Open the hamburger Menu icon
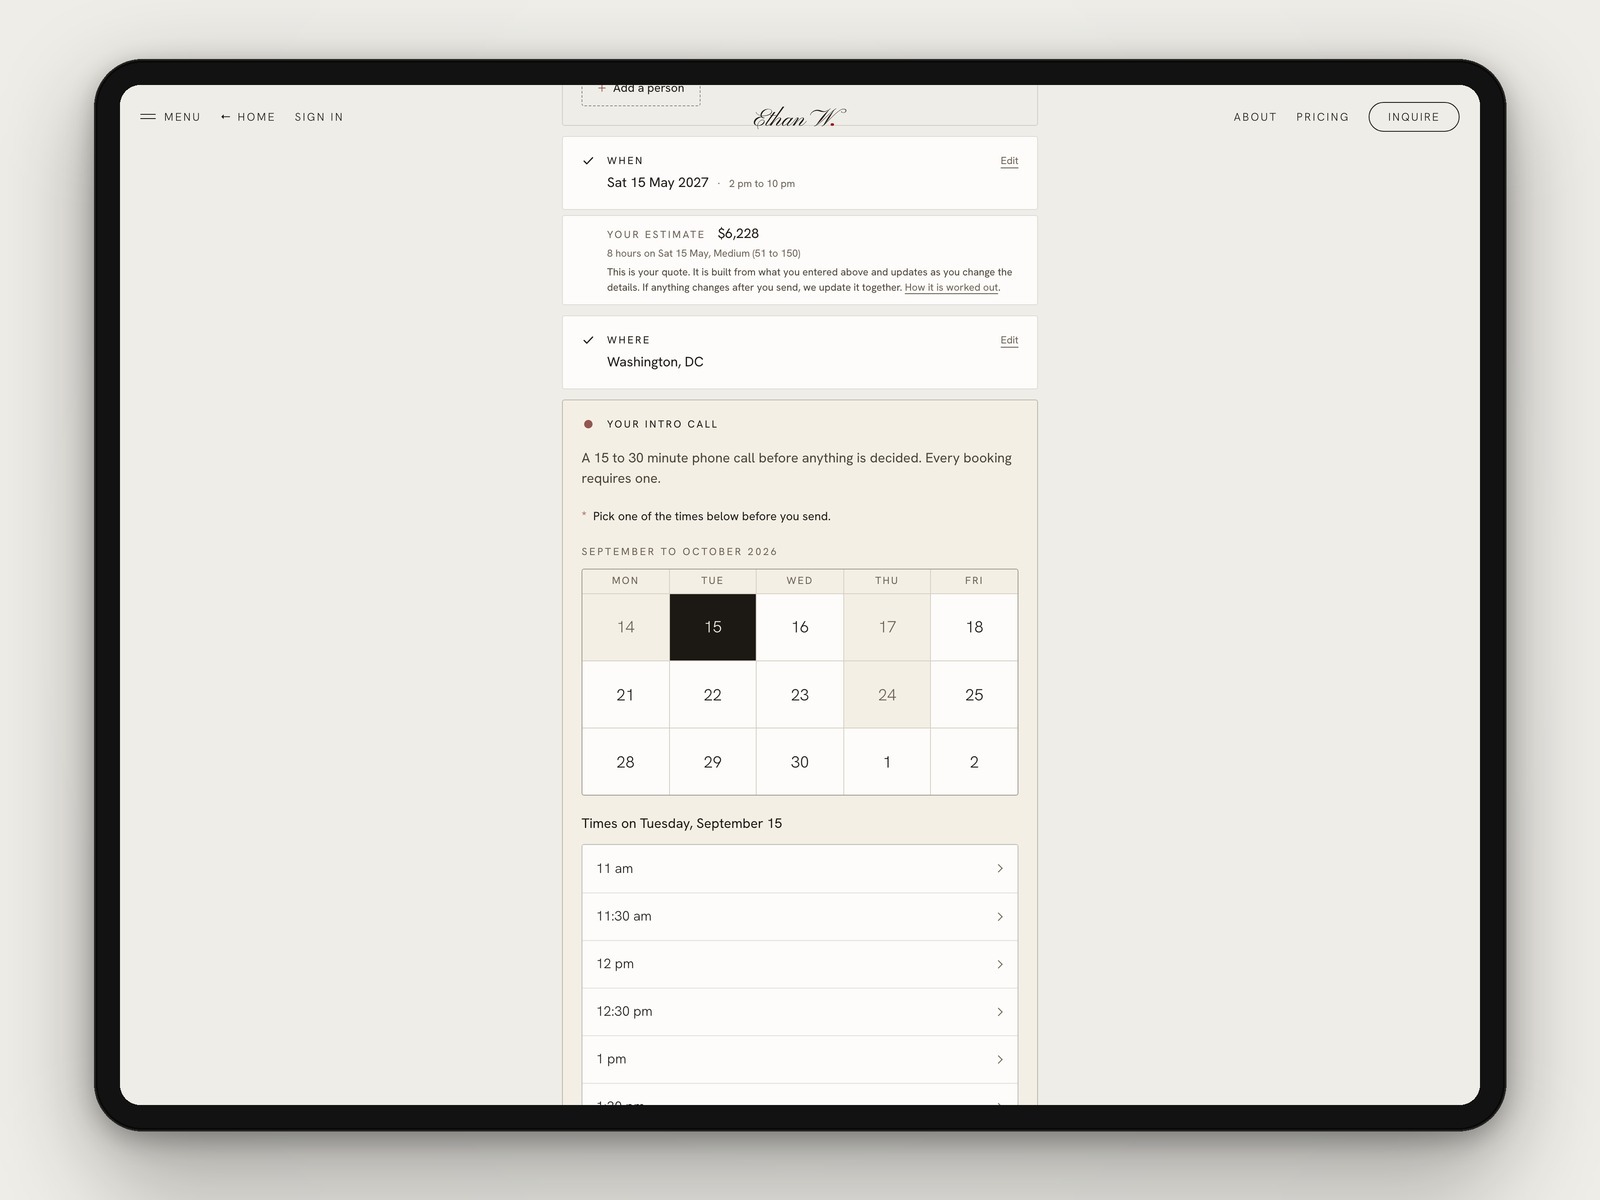 (148, 117)
